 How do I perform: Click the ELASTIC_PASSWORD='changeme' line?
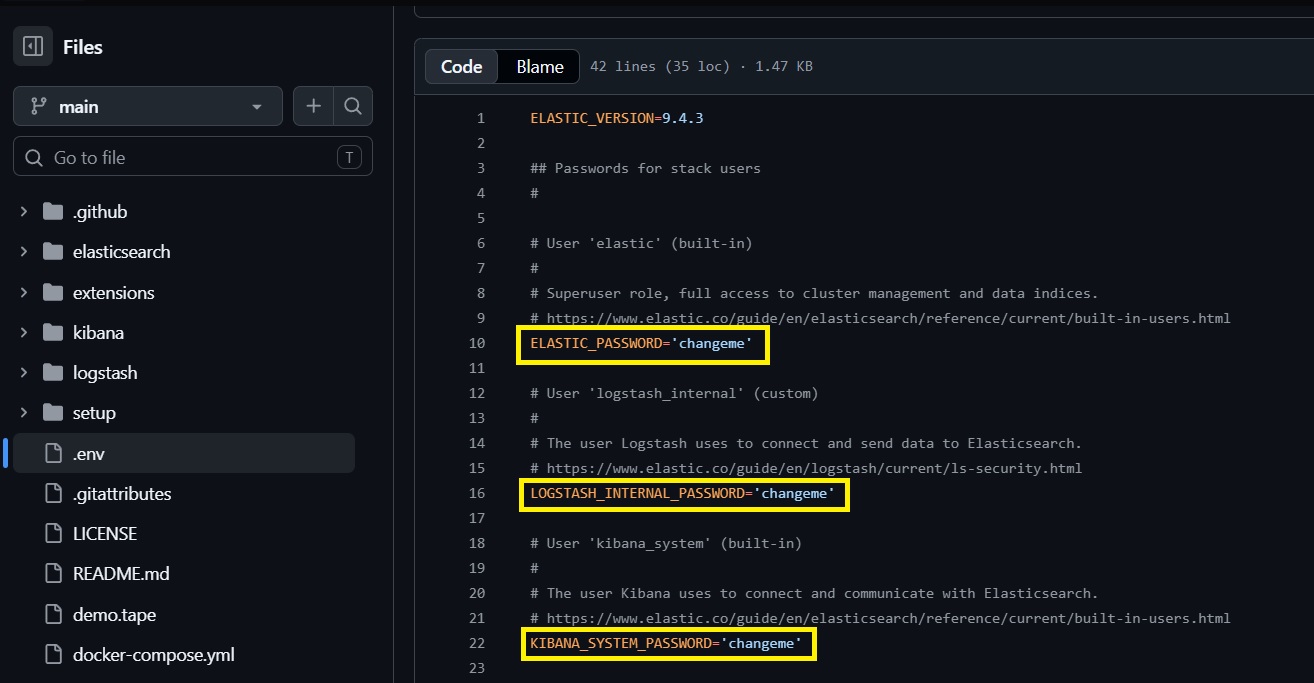[x=640, y=343]
